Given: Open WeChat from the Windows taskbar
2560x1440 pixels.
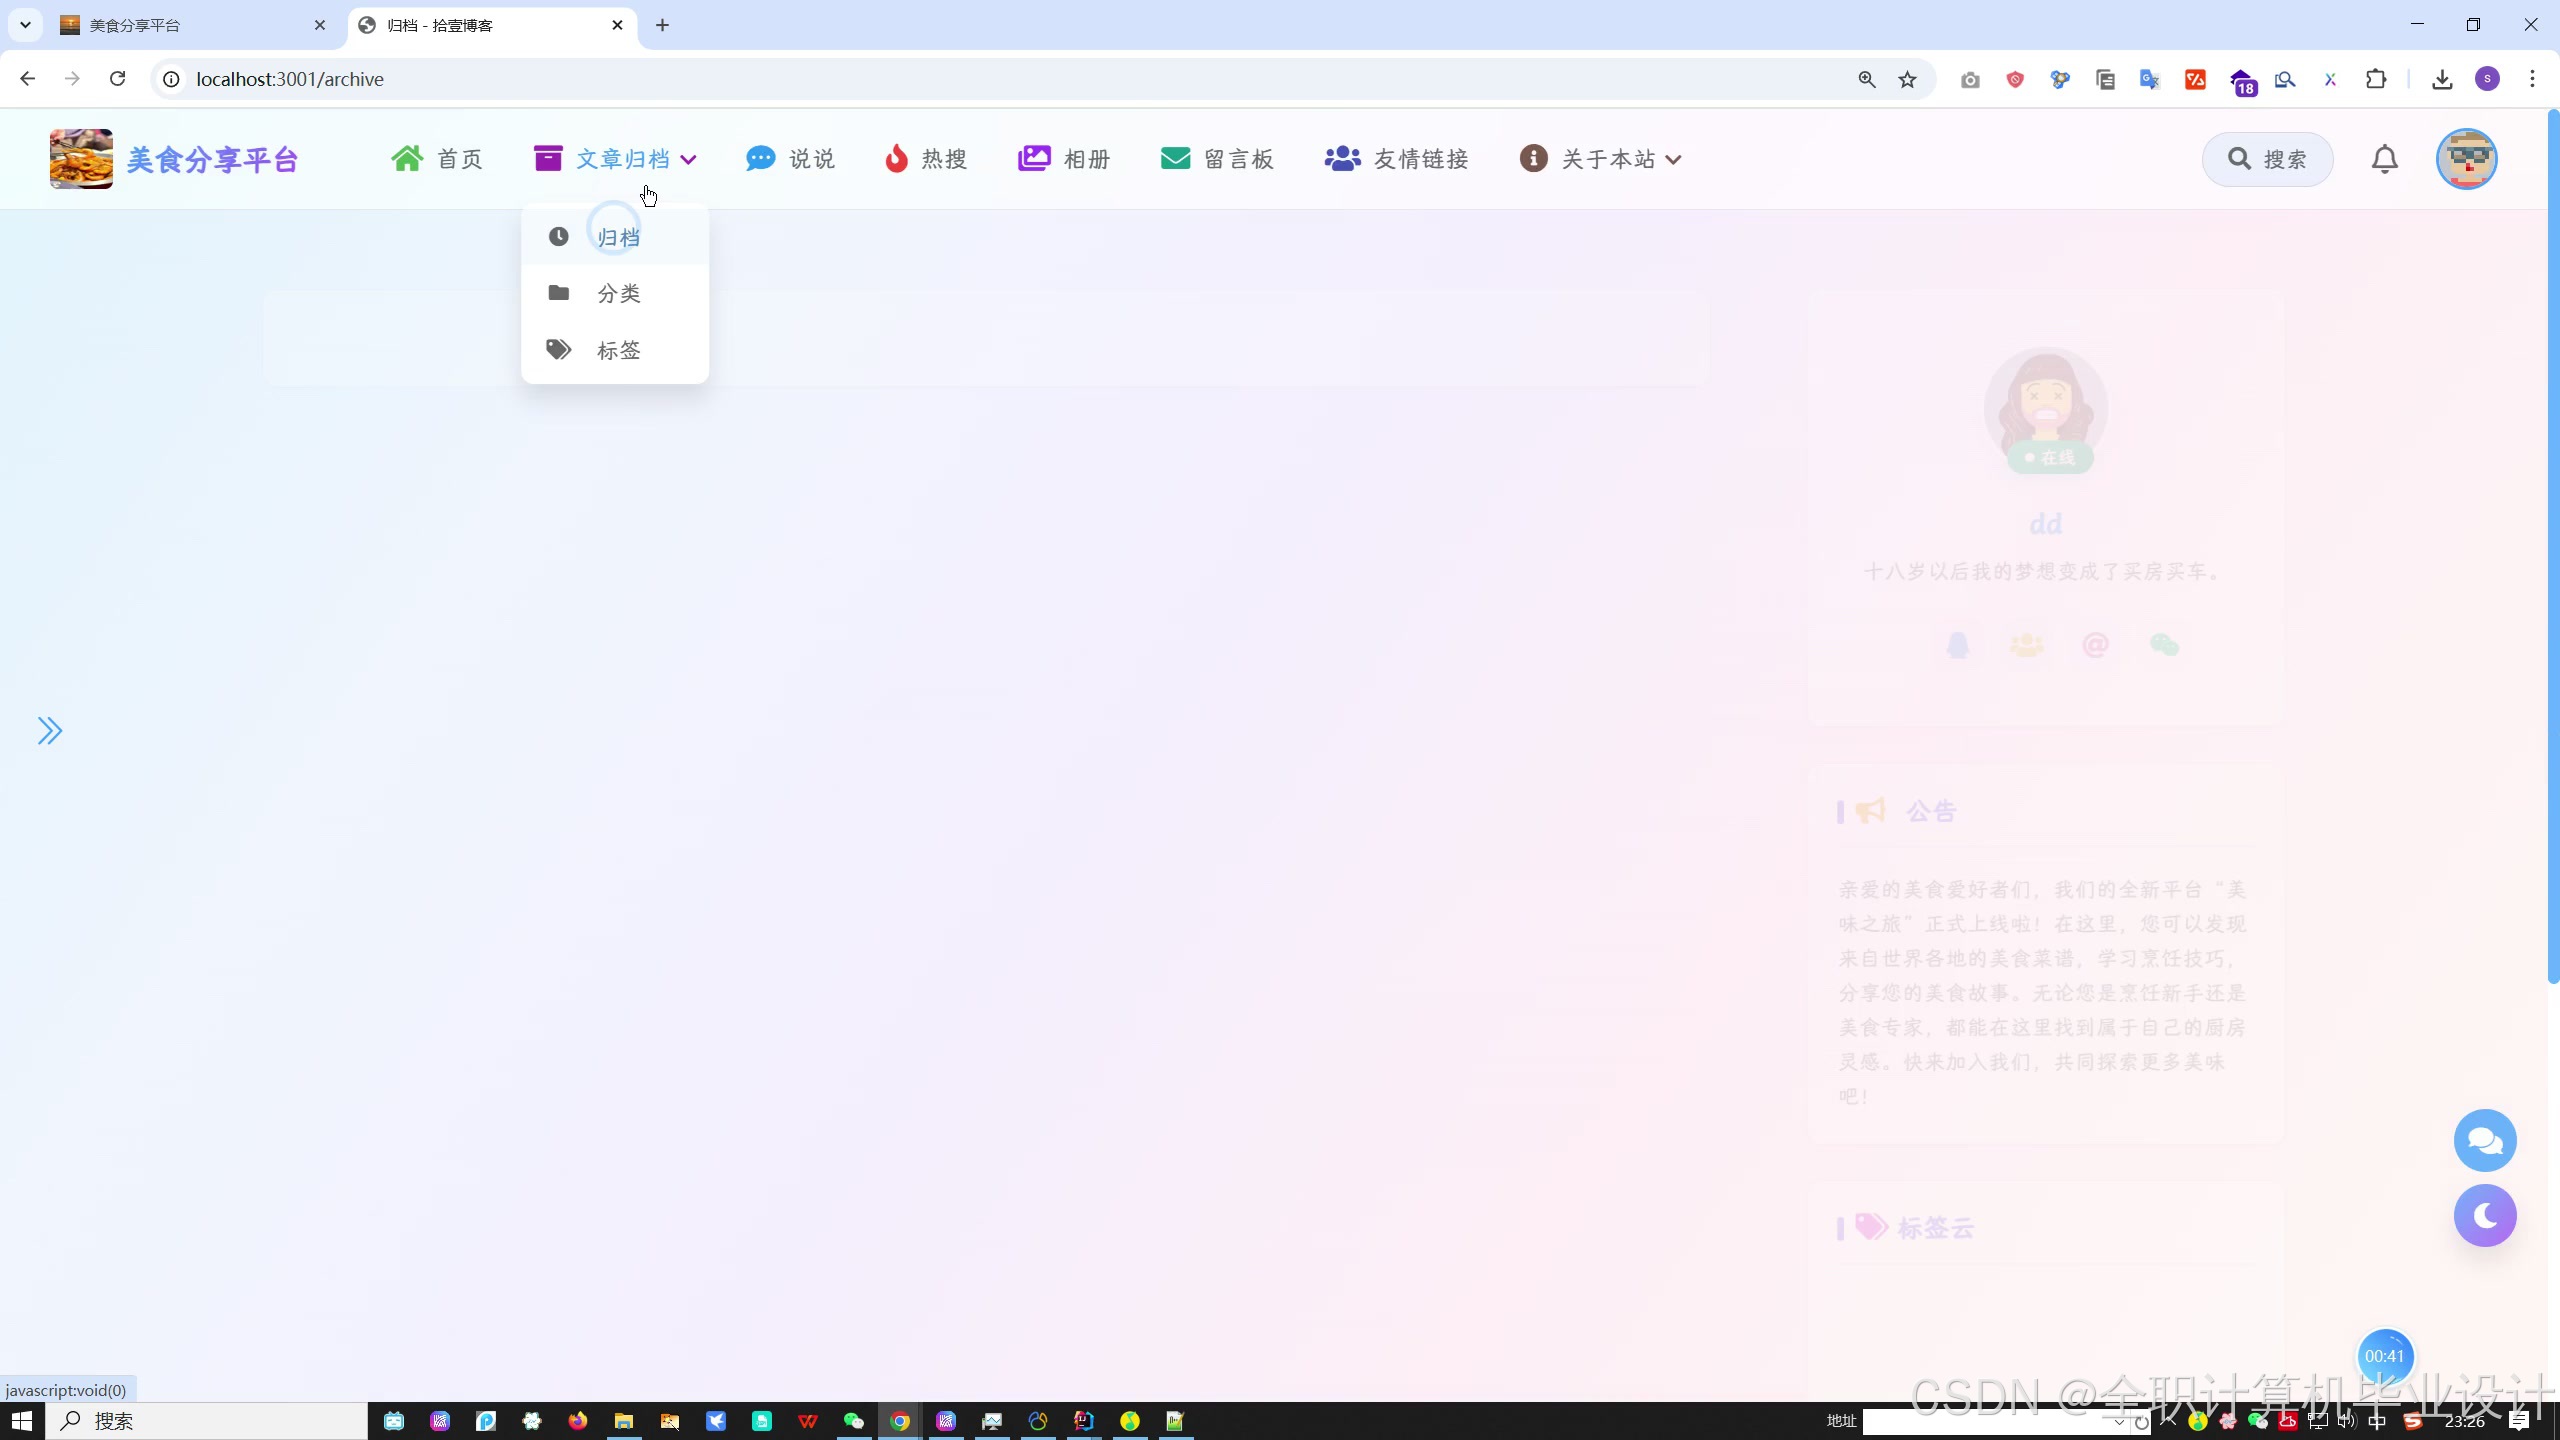Looking at the screenshot, I should click(x=853, y=1421).
